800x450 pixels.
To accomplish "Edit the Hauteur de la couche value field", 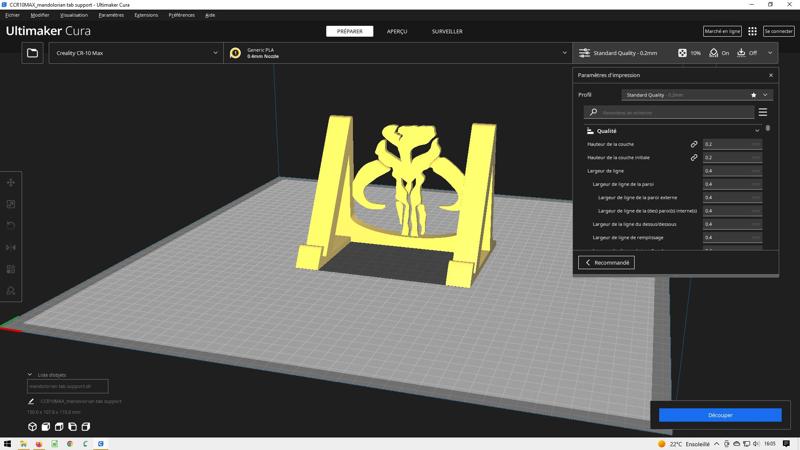I will [x=732, y=144].
